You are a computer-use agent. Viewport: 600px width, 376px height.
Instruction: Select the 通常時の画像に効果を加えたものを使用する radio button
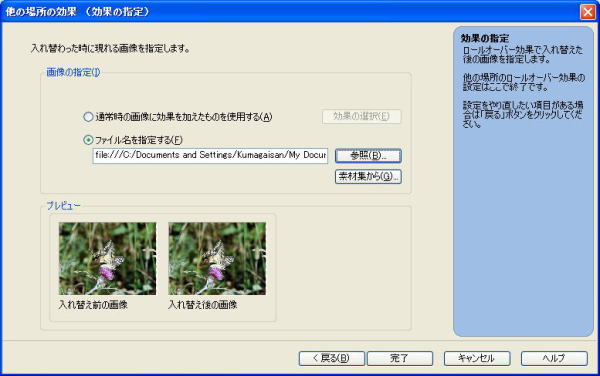coord(88,117)
